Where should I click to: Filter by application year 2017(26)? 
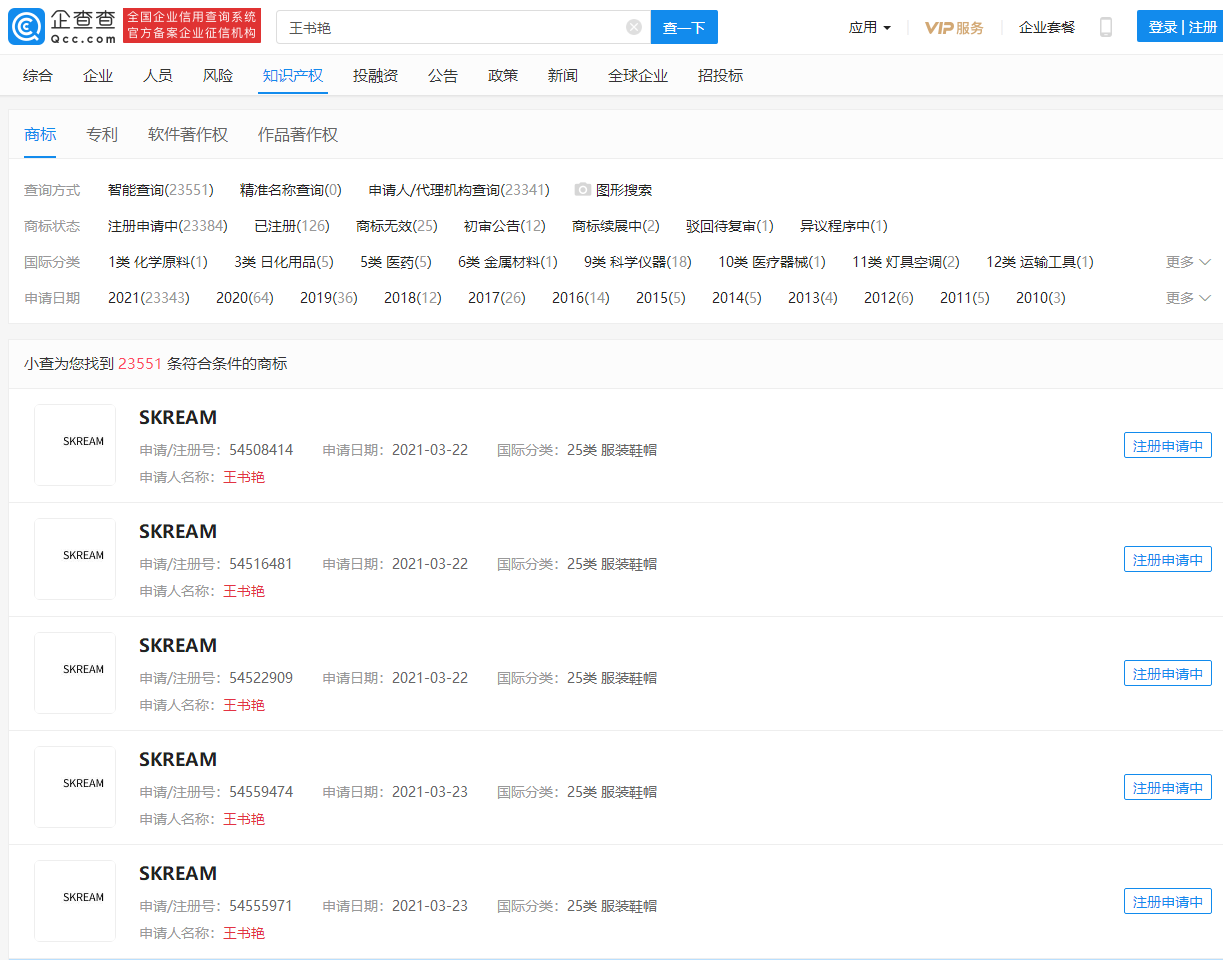click(x=497, y=298)
